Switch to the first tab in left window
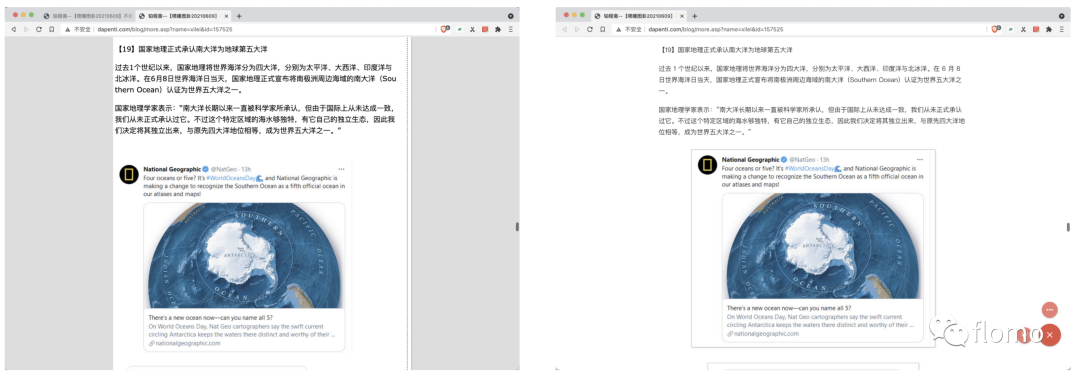Viewport: 1080px width, 378px height. point(87,16)
